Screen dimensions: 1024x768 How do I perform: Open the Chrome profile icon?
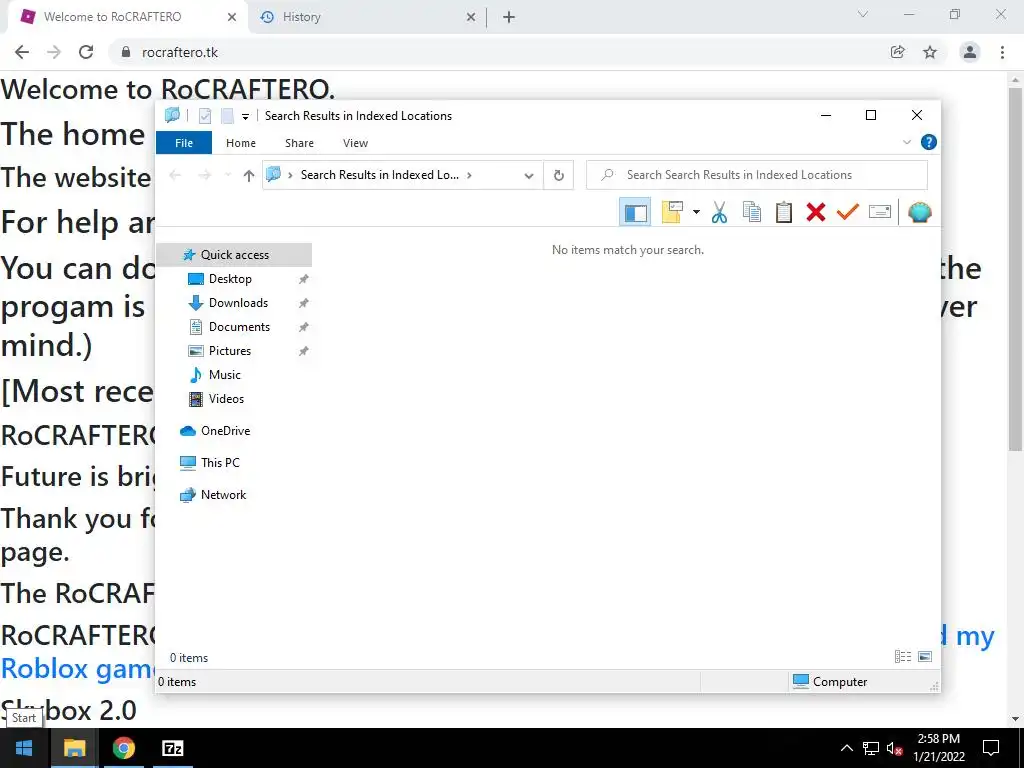[x=970, y=52]
